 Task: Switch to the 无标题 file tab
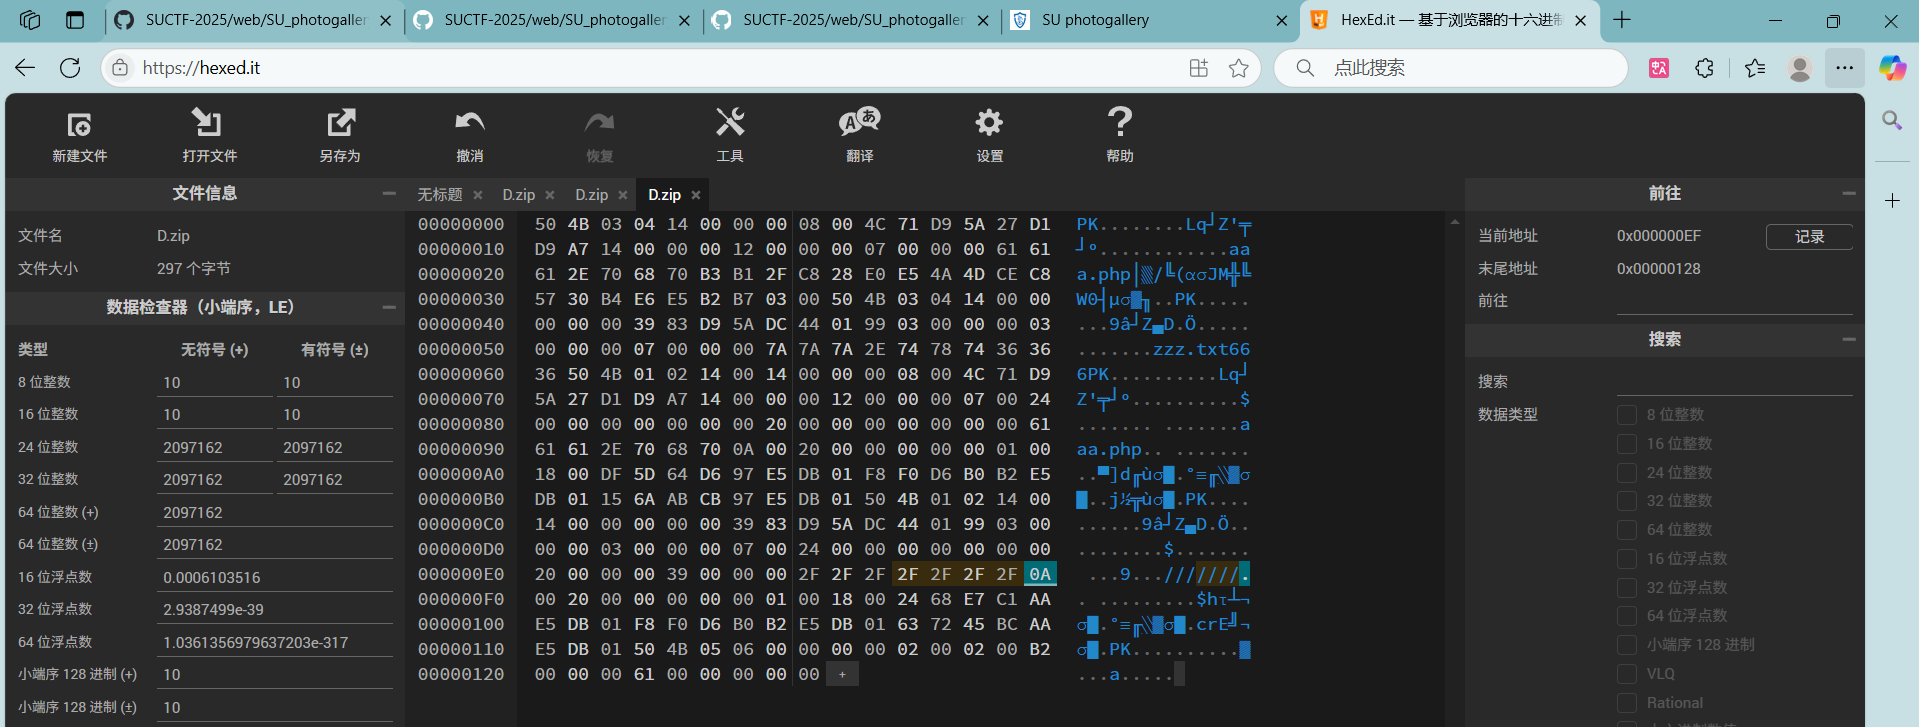click(x=440, y=195)
